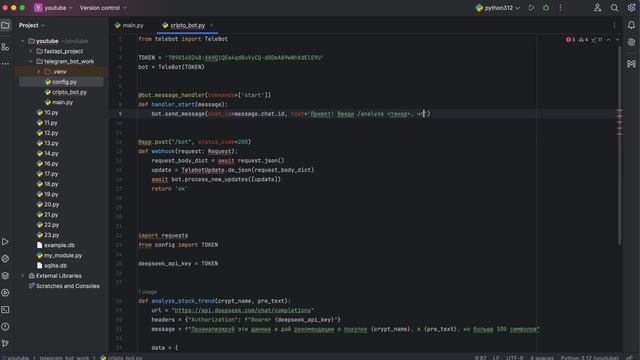640x360 pixels.
Task: Open the youtube project dropdown
Action: [x=53, y=8]
